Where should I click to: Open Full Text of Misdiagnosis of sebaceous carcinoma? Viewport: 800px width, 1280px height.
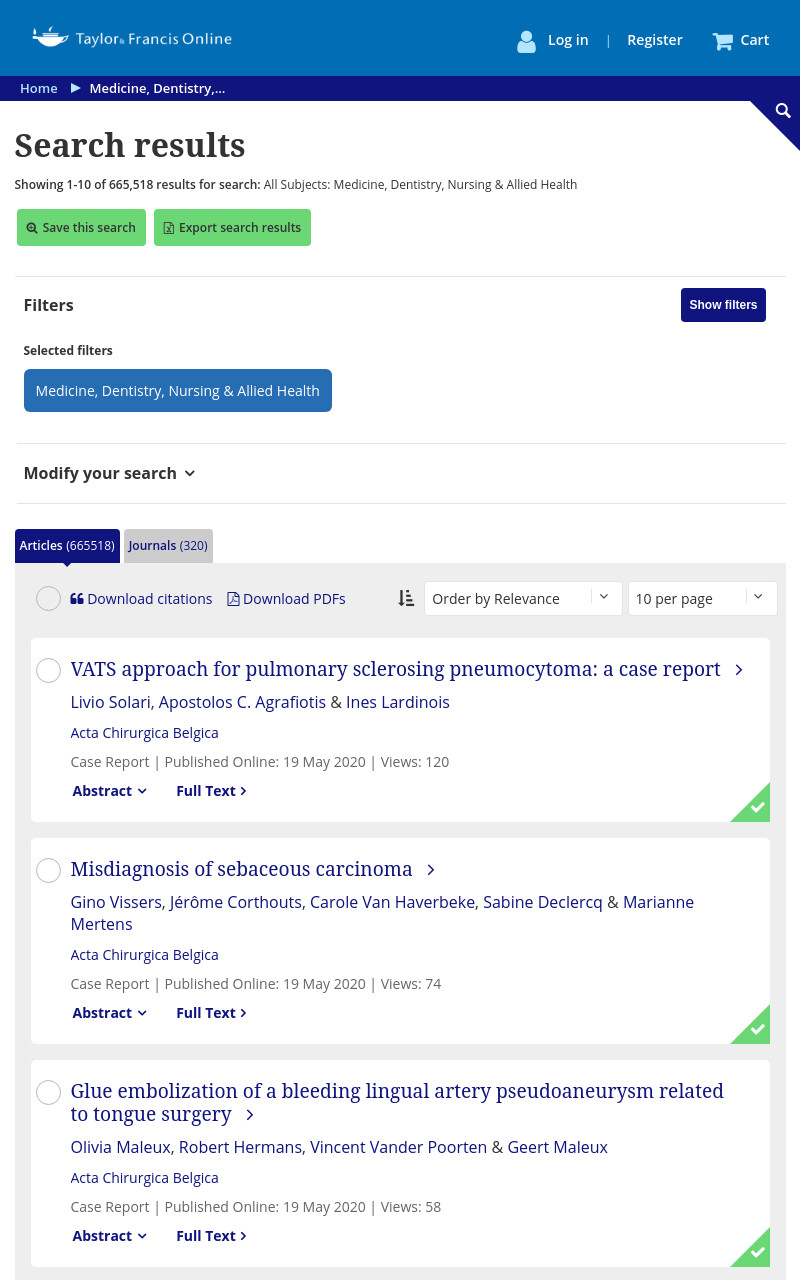211,1013
